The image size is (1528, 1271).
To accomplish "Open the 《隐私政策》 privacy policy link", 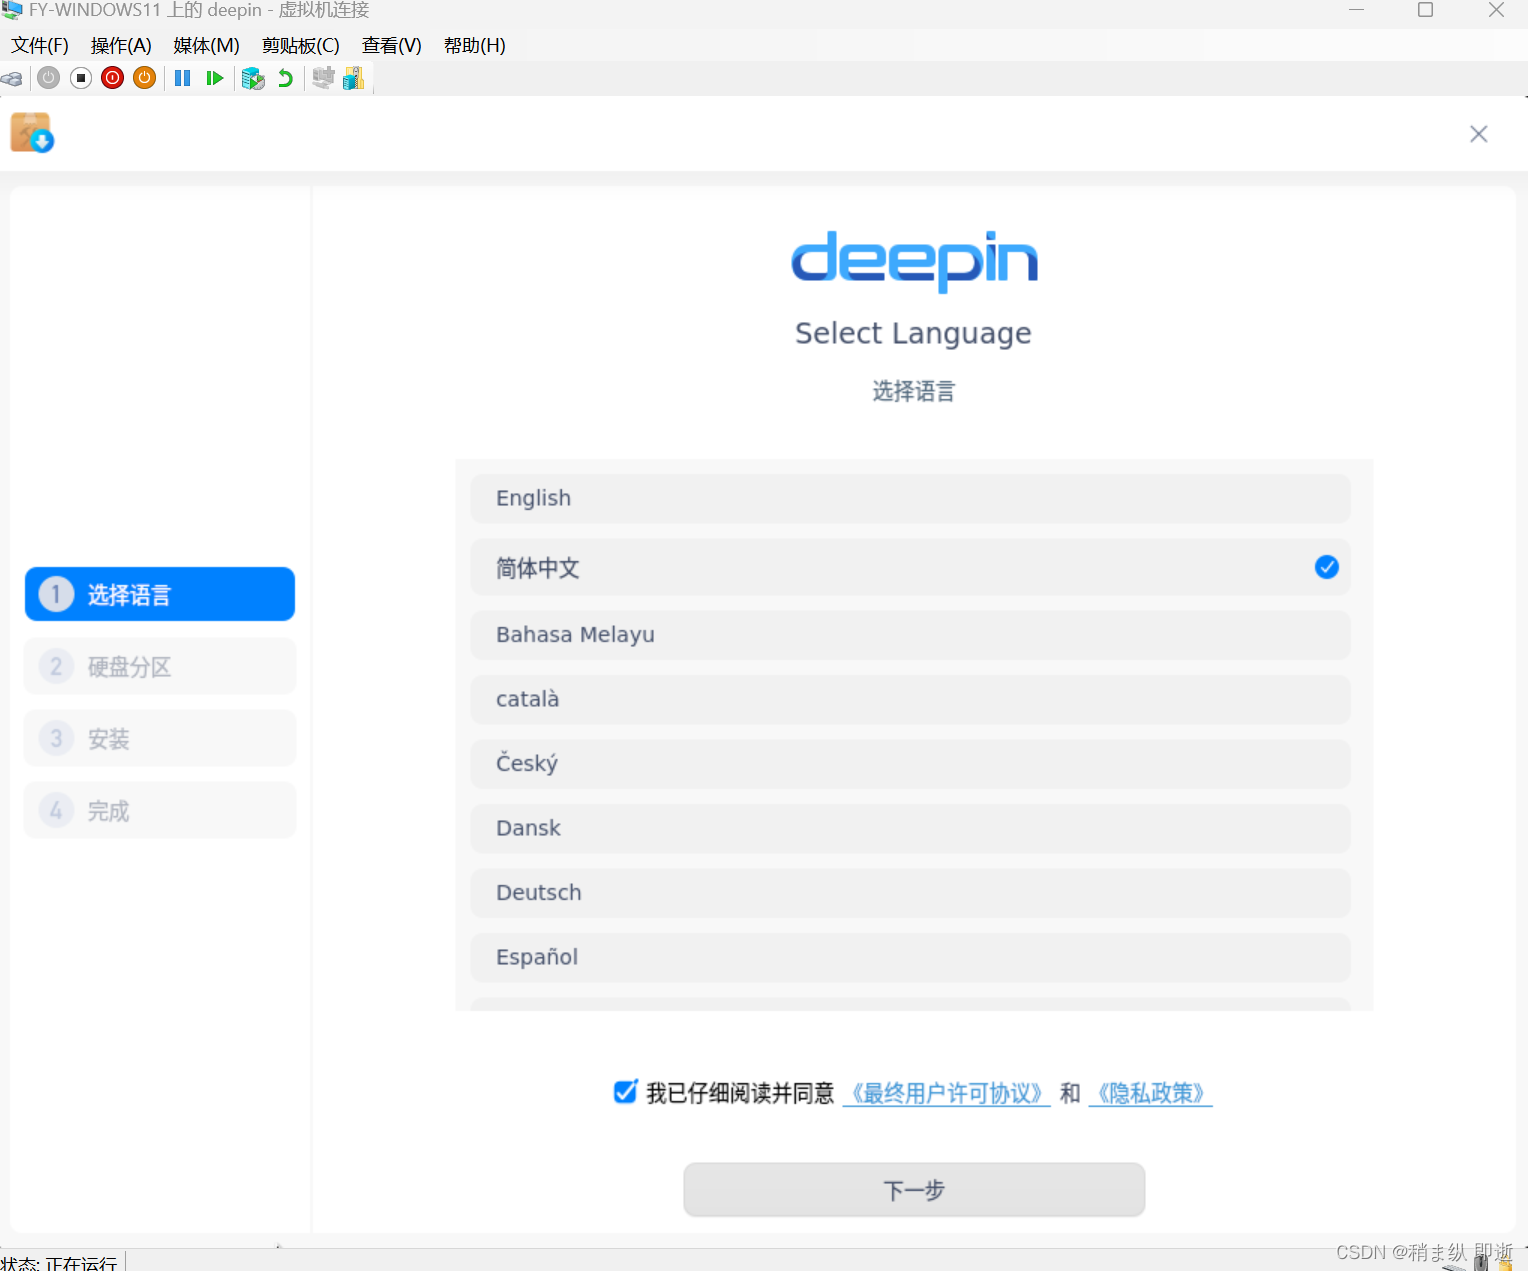I will click(x=1150, y=1092).
